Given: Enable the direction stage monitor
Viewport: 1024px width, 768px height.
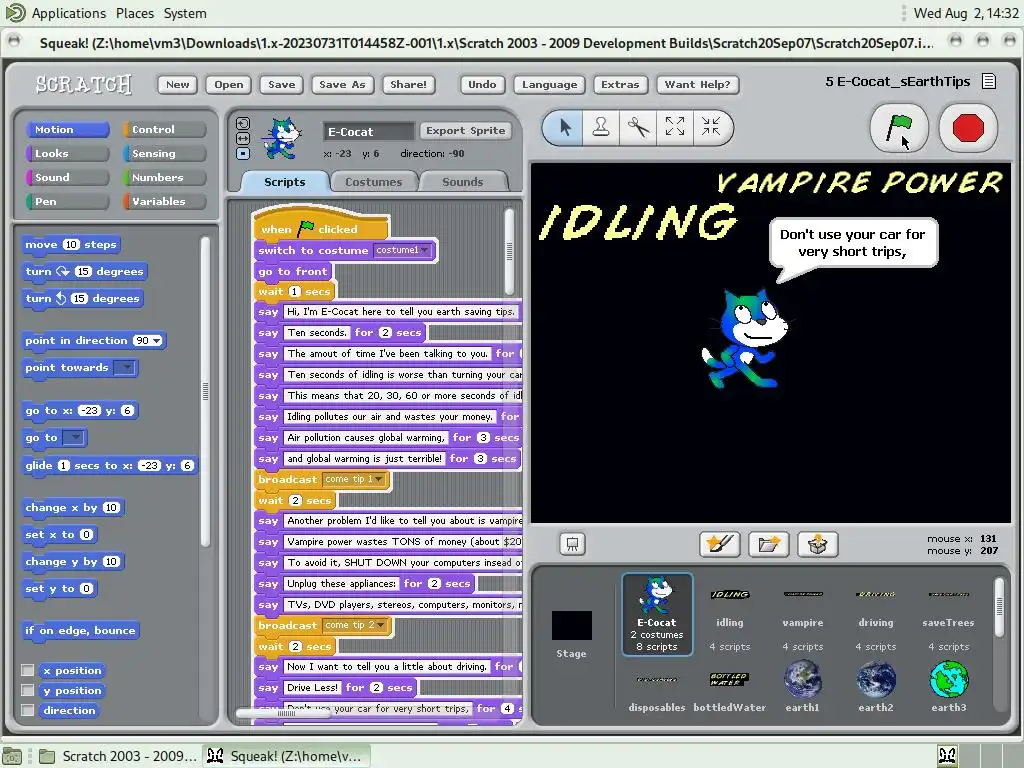Looking at the screenshot, I should click(27, 710).
